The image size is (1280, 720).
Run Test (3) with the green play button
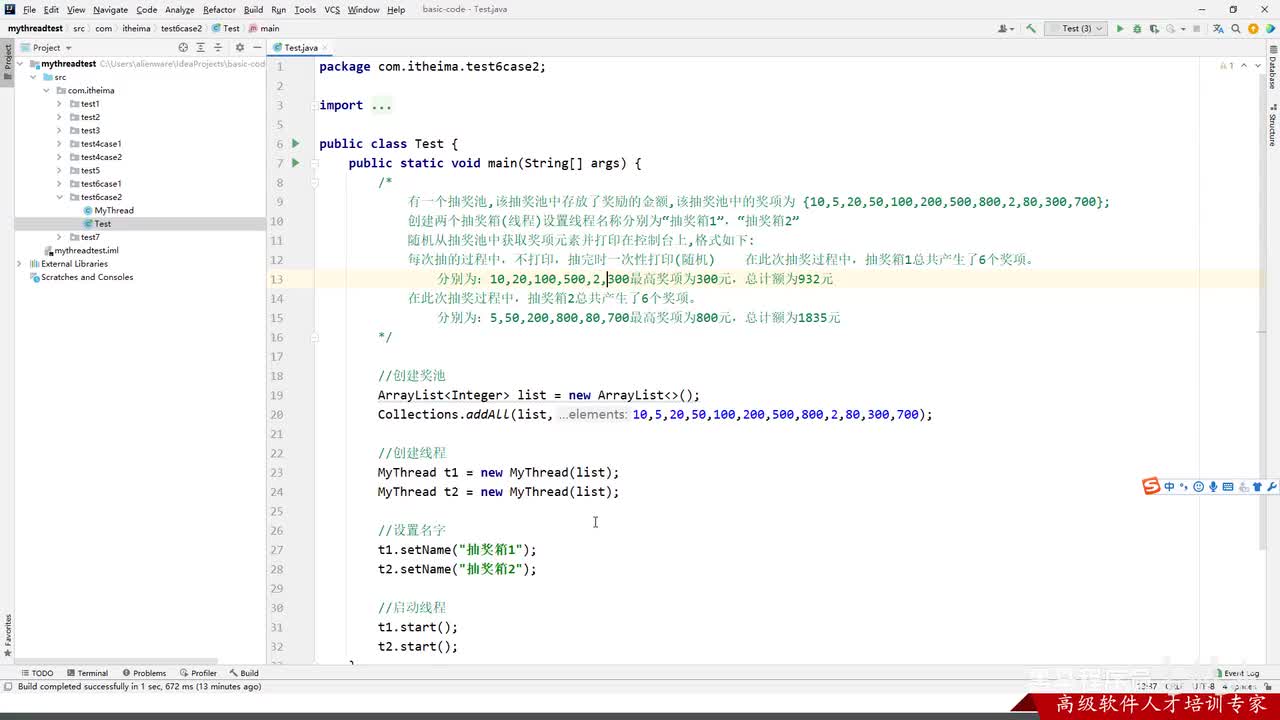point(1120,29)
